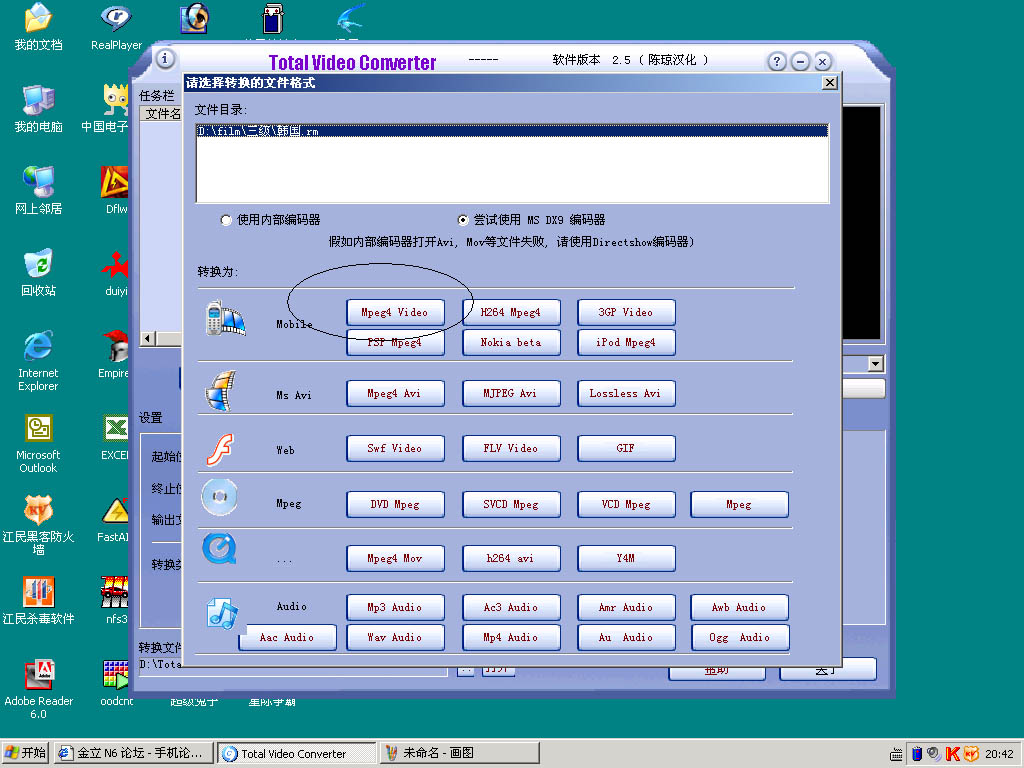Choose the Au Audio format
This screenshot has width=1024, height=768.
tap(626, 637)
